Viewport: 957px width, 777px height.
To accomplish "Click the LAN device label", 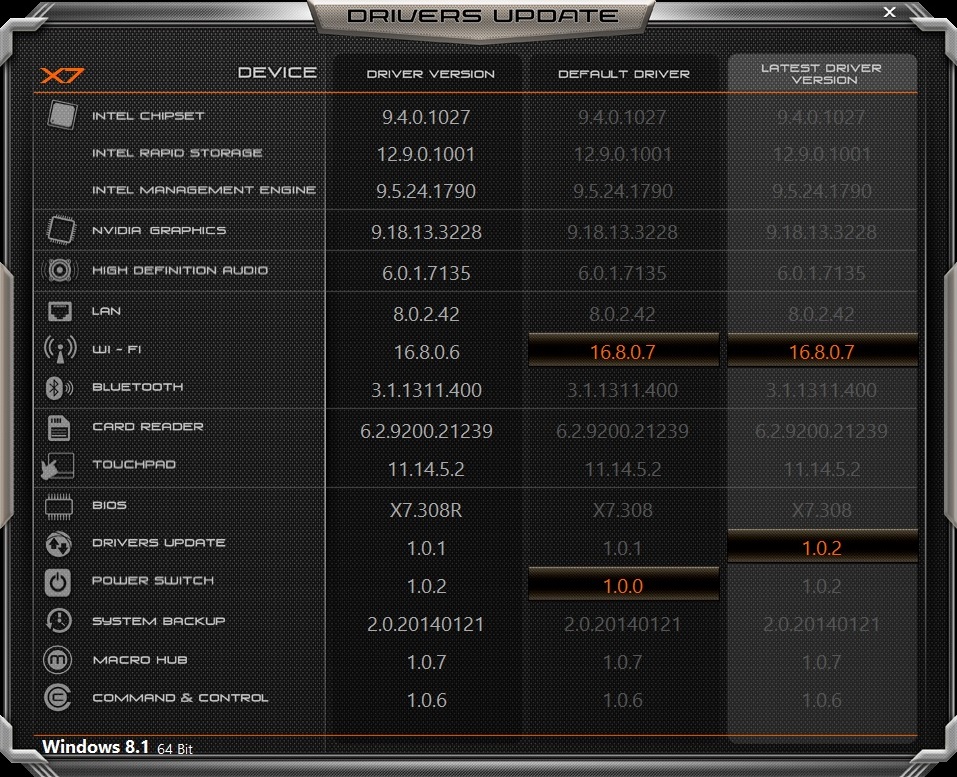I will pyautogui.click(x=106, y=311).
